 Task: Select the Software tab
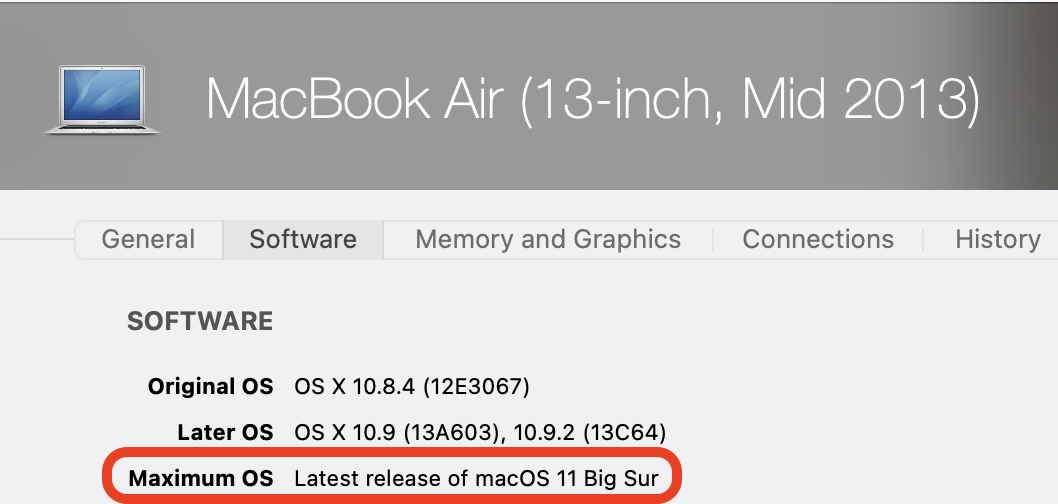tap(303, 239)
